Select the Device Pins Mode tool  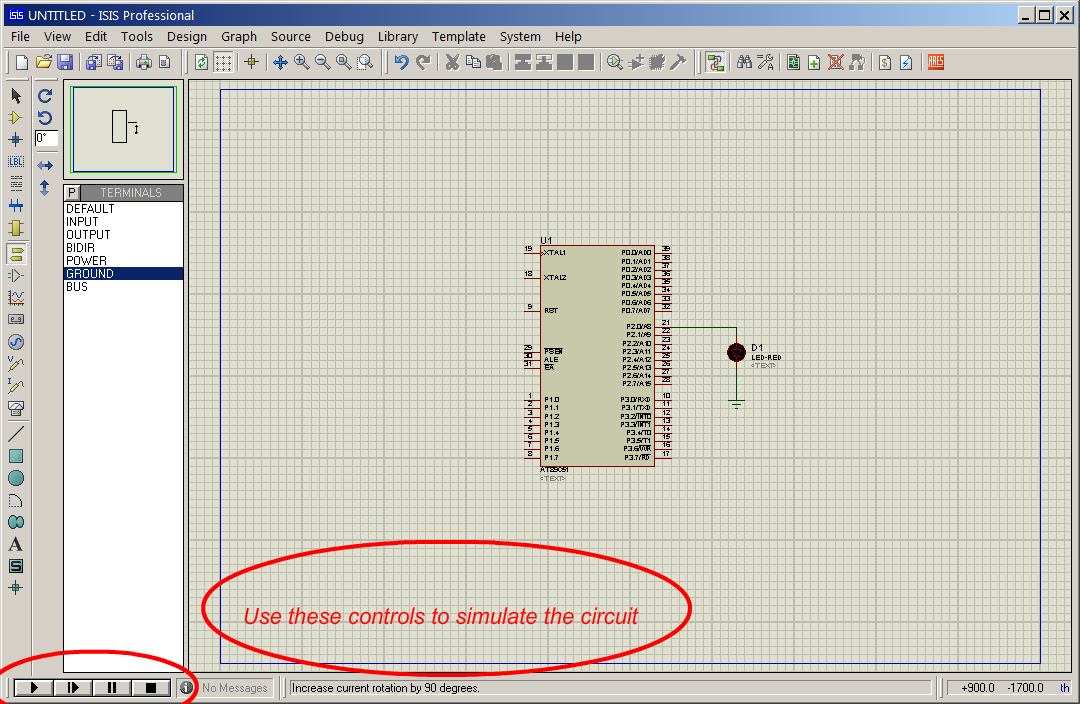[15, 273]
